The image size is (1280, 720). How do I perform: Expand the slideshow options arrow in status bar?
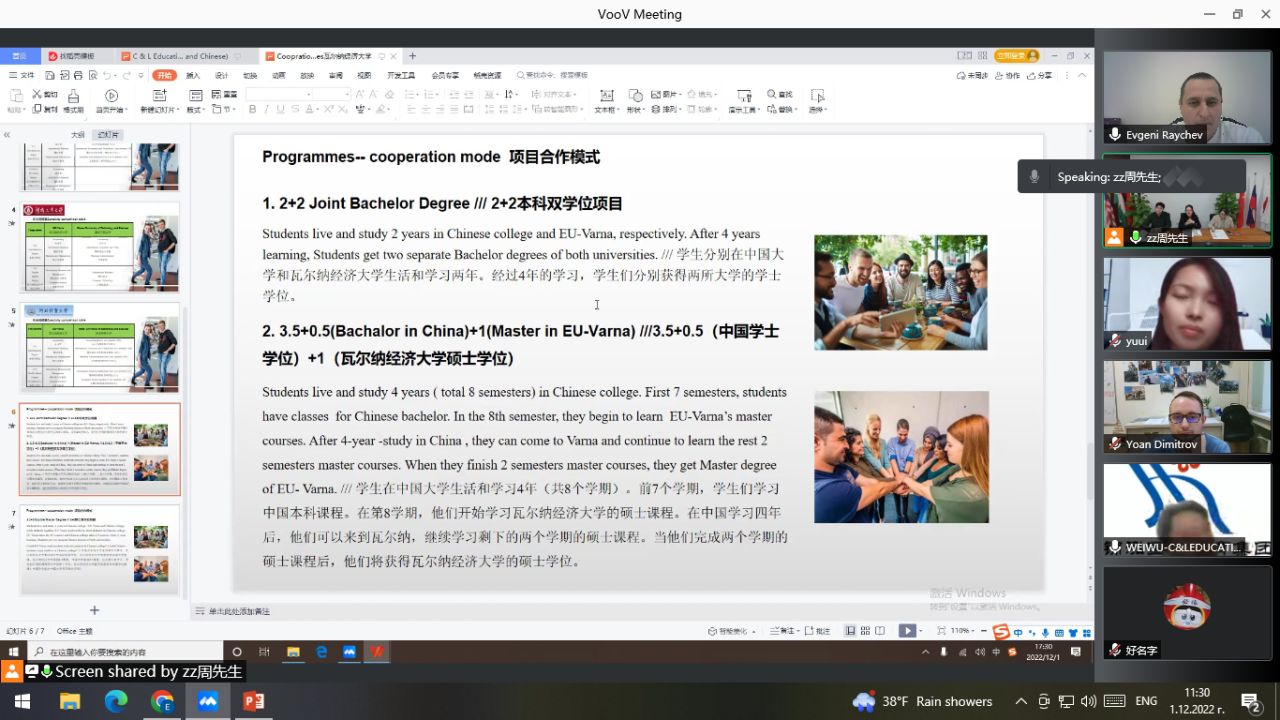[x=921, y=631]
